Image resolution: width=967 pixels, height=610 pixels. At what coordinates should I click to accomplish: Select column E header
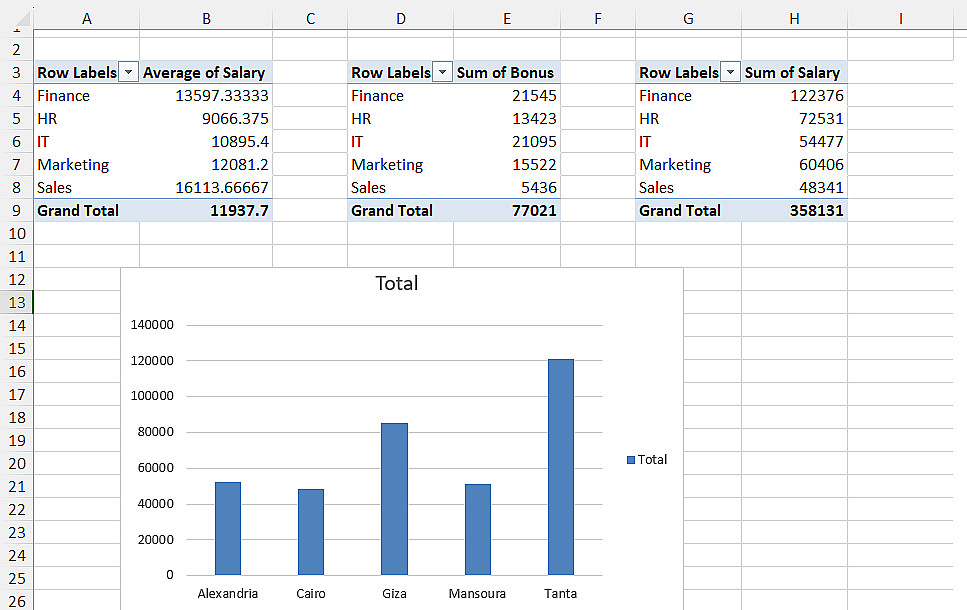click(507, 19)
